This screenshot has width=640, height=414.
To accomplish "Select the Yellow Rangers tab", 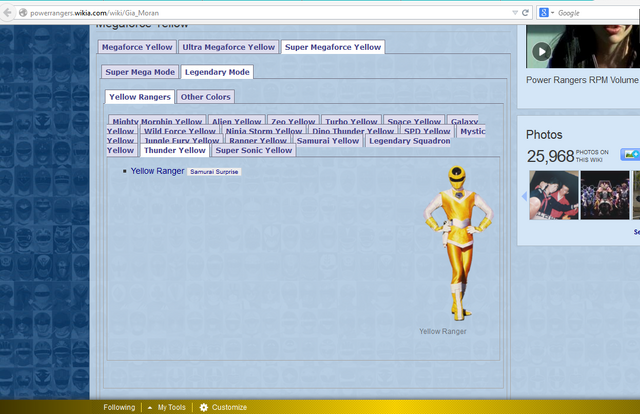I will 140,97.
